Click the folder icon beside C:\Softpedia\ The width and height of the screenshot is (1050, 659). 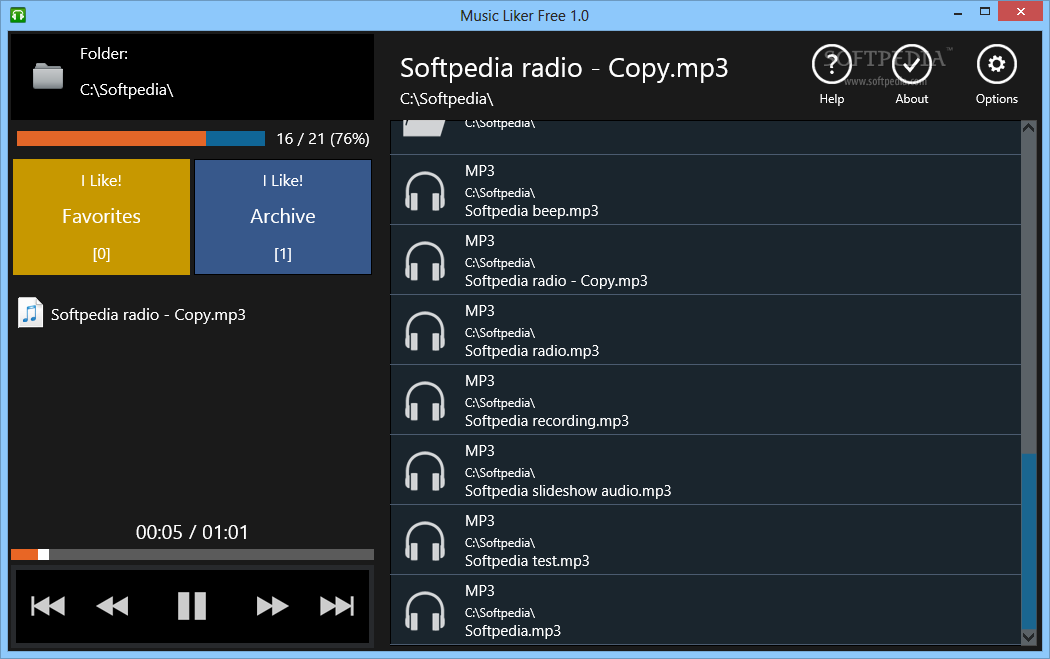click(48, 76)
